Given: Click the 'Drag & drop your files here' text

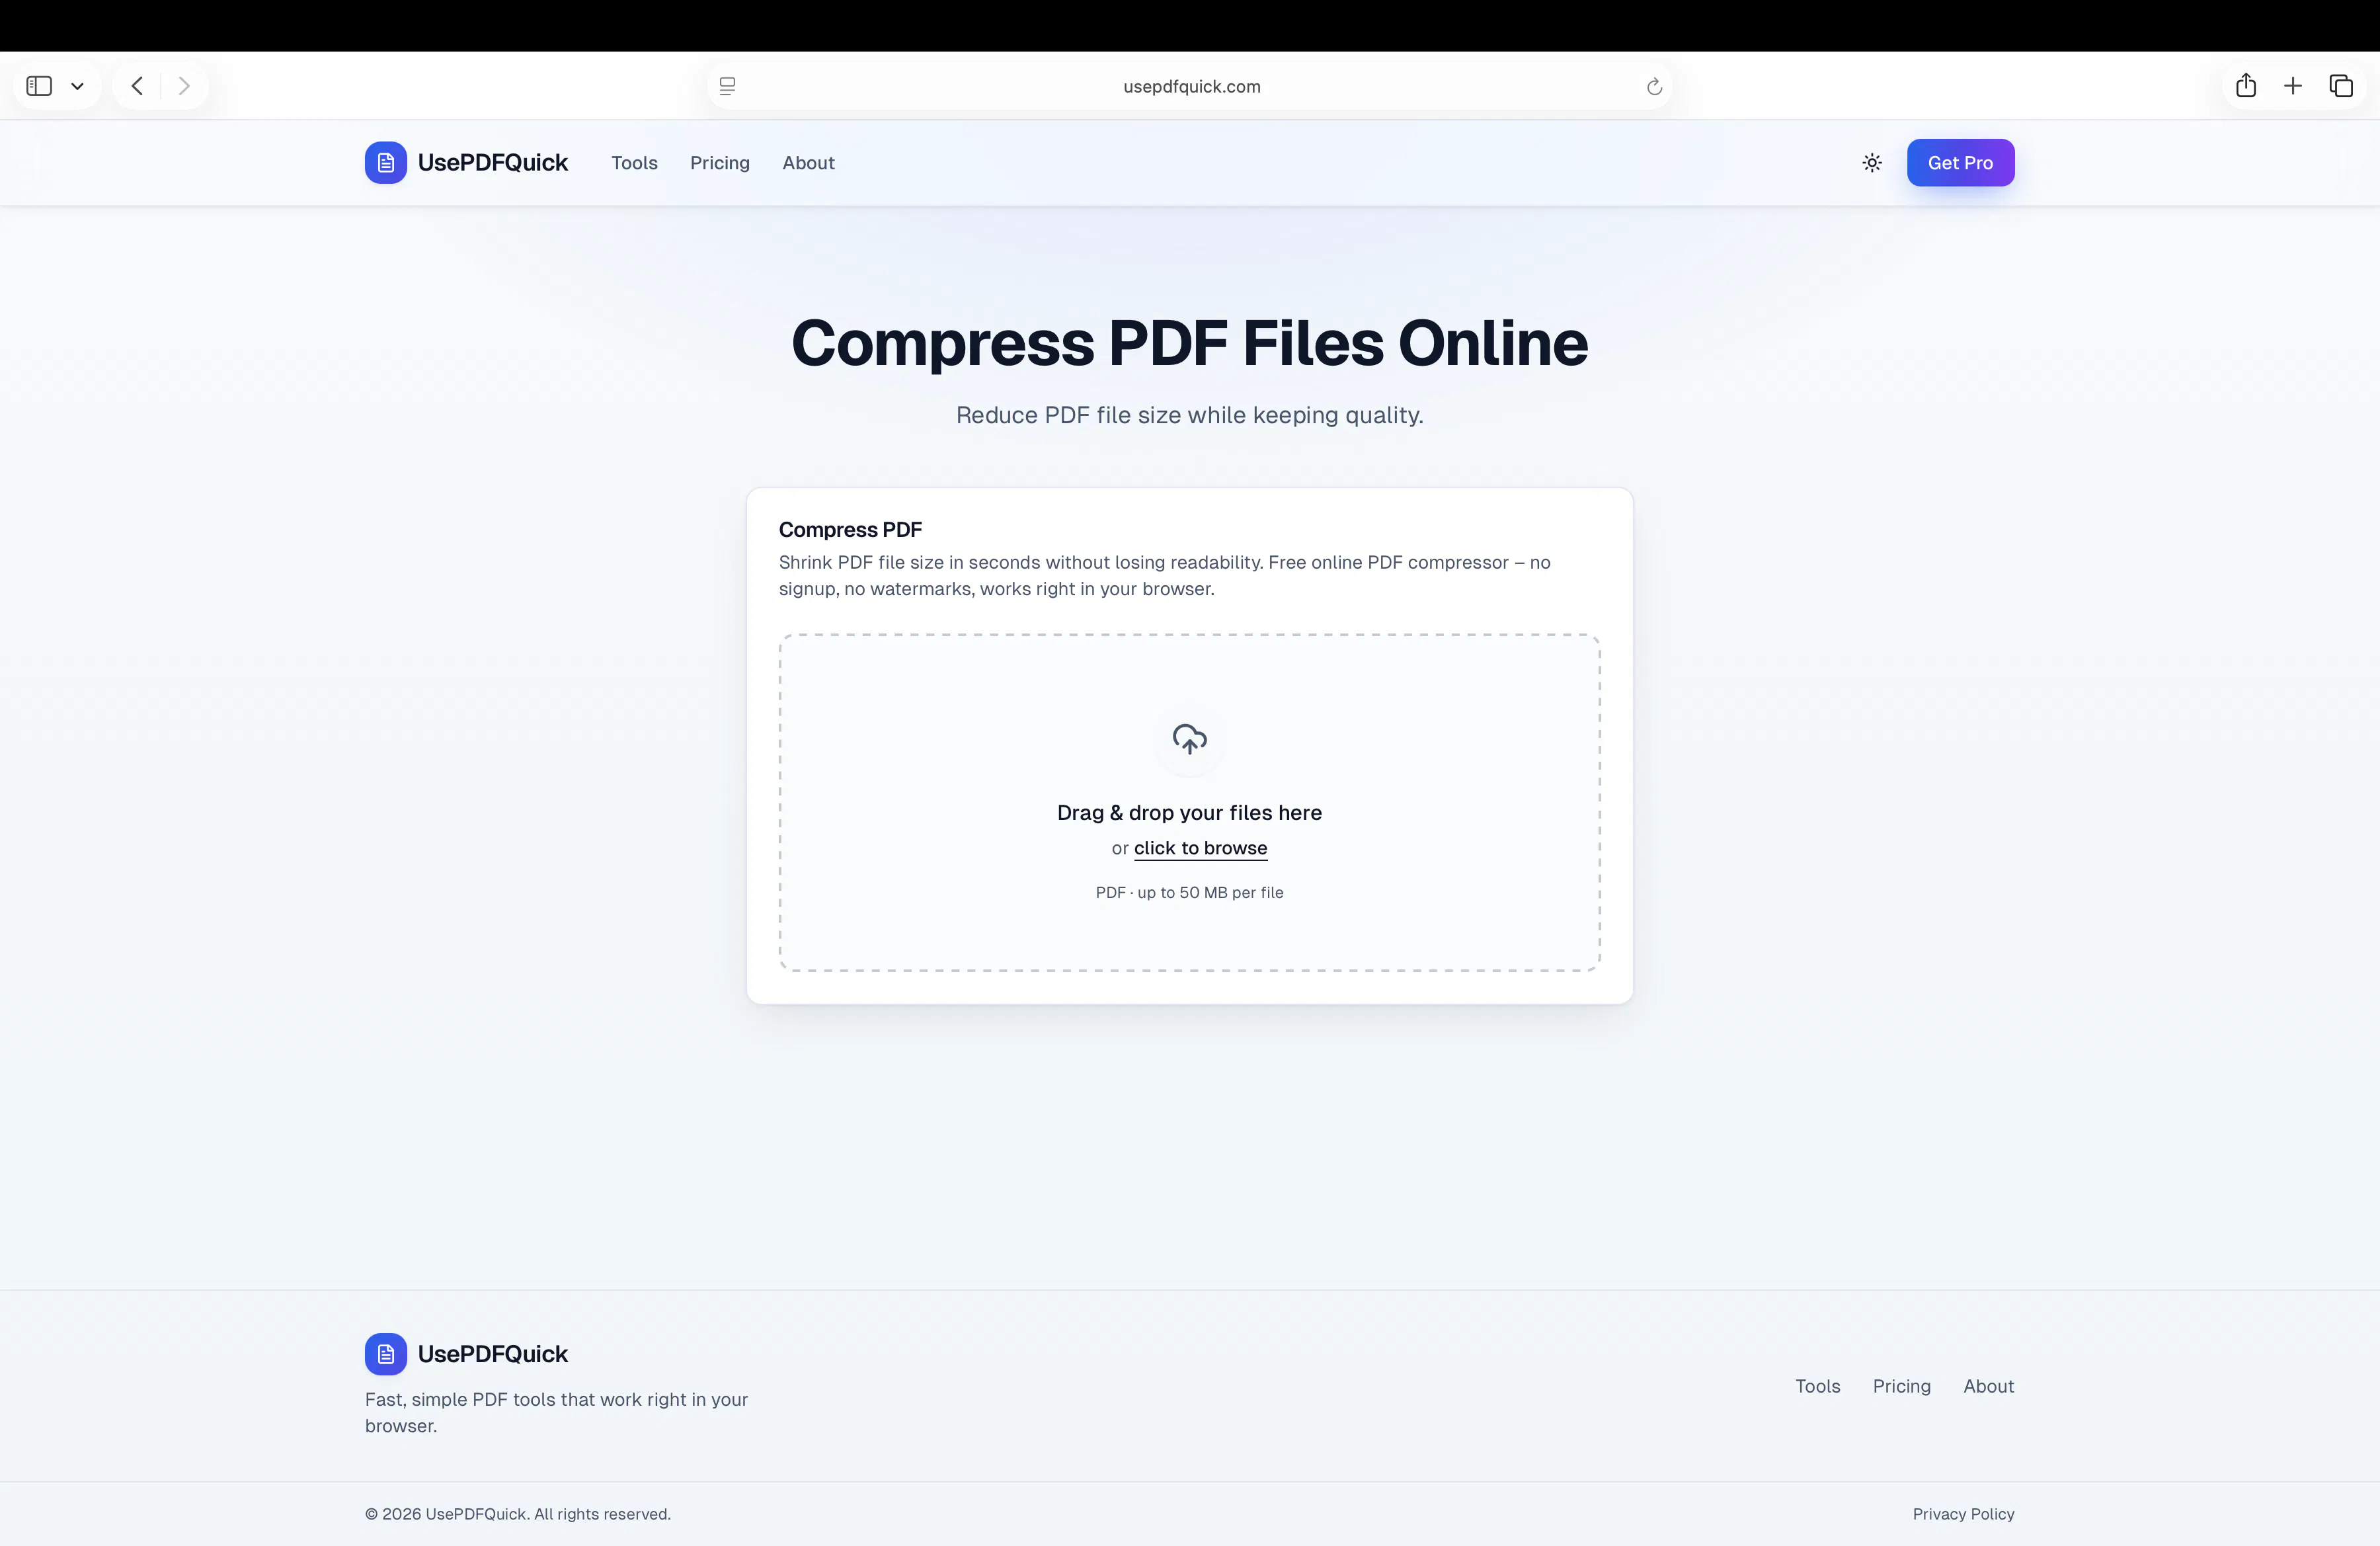Looking at the screenshot, I should 1190,813.
